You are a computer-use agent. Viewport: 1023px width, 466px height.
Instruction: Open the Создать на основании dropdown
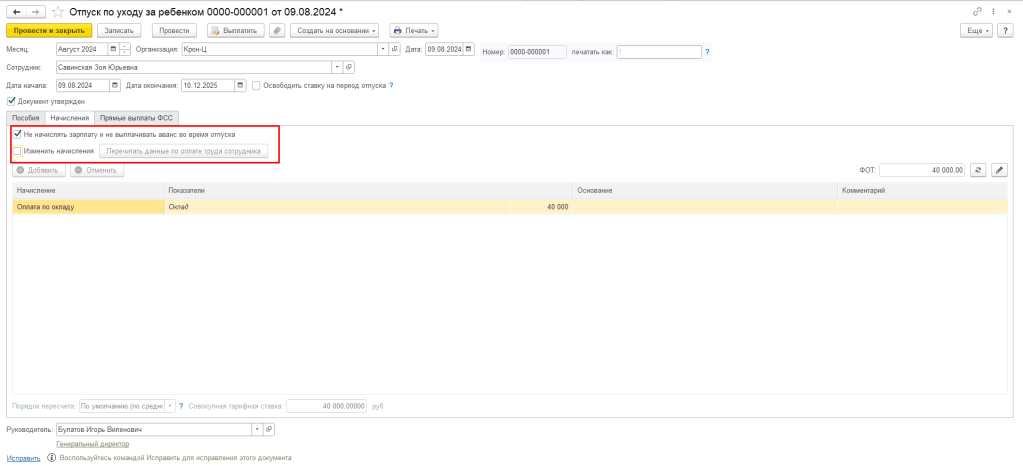[x=336, y=31]
